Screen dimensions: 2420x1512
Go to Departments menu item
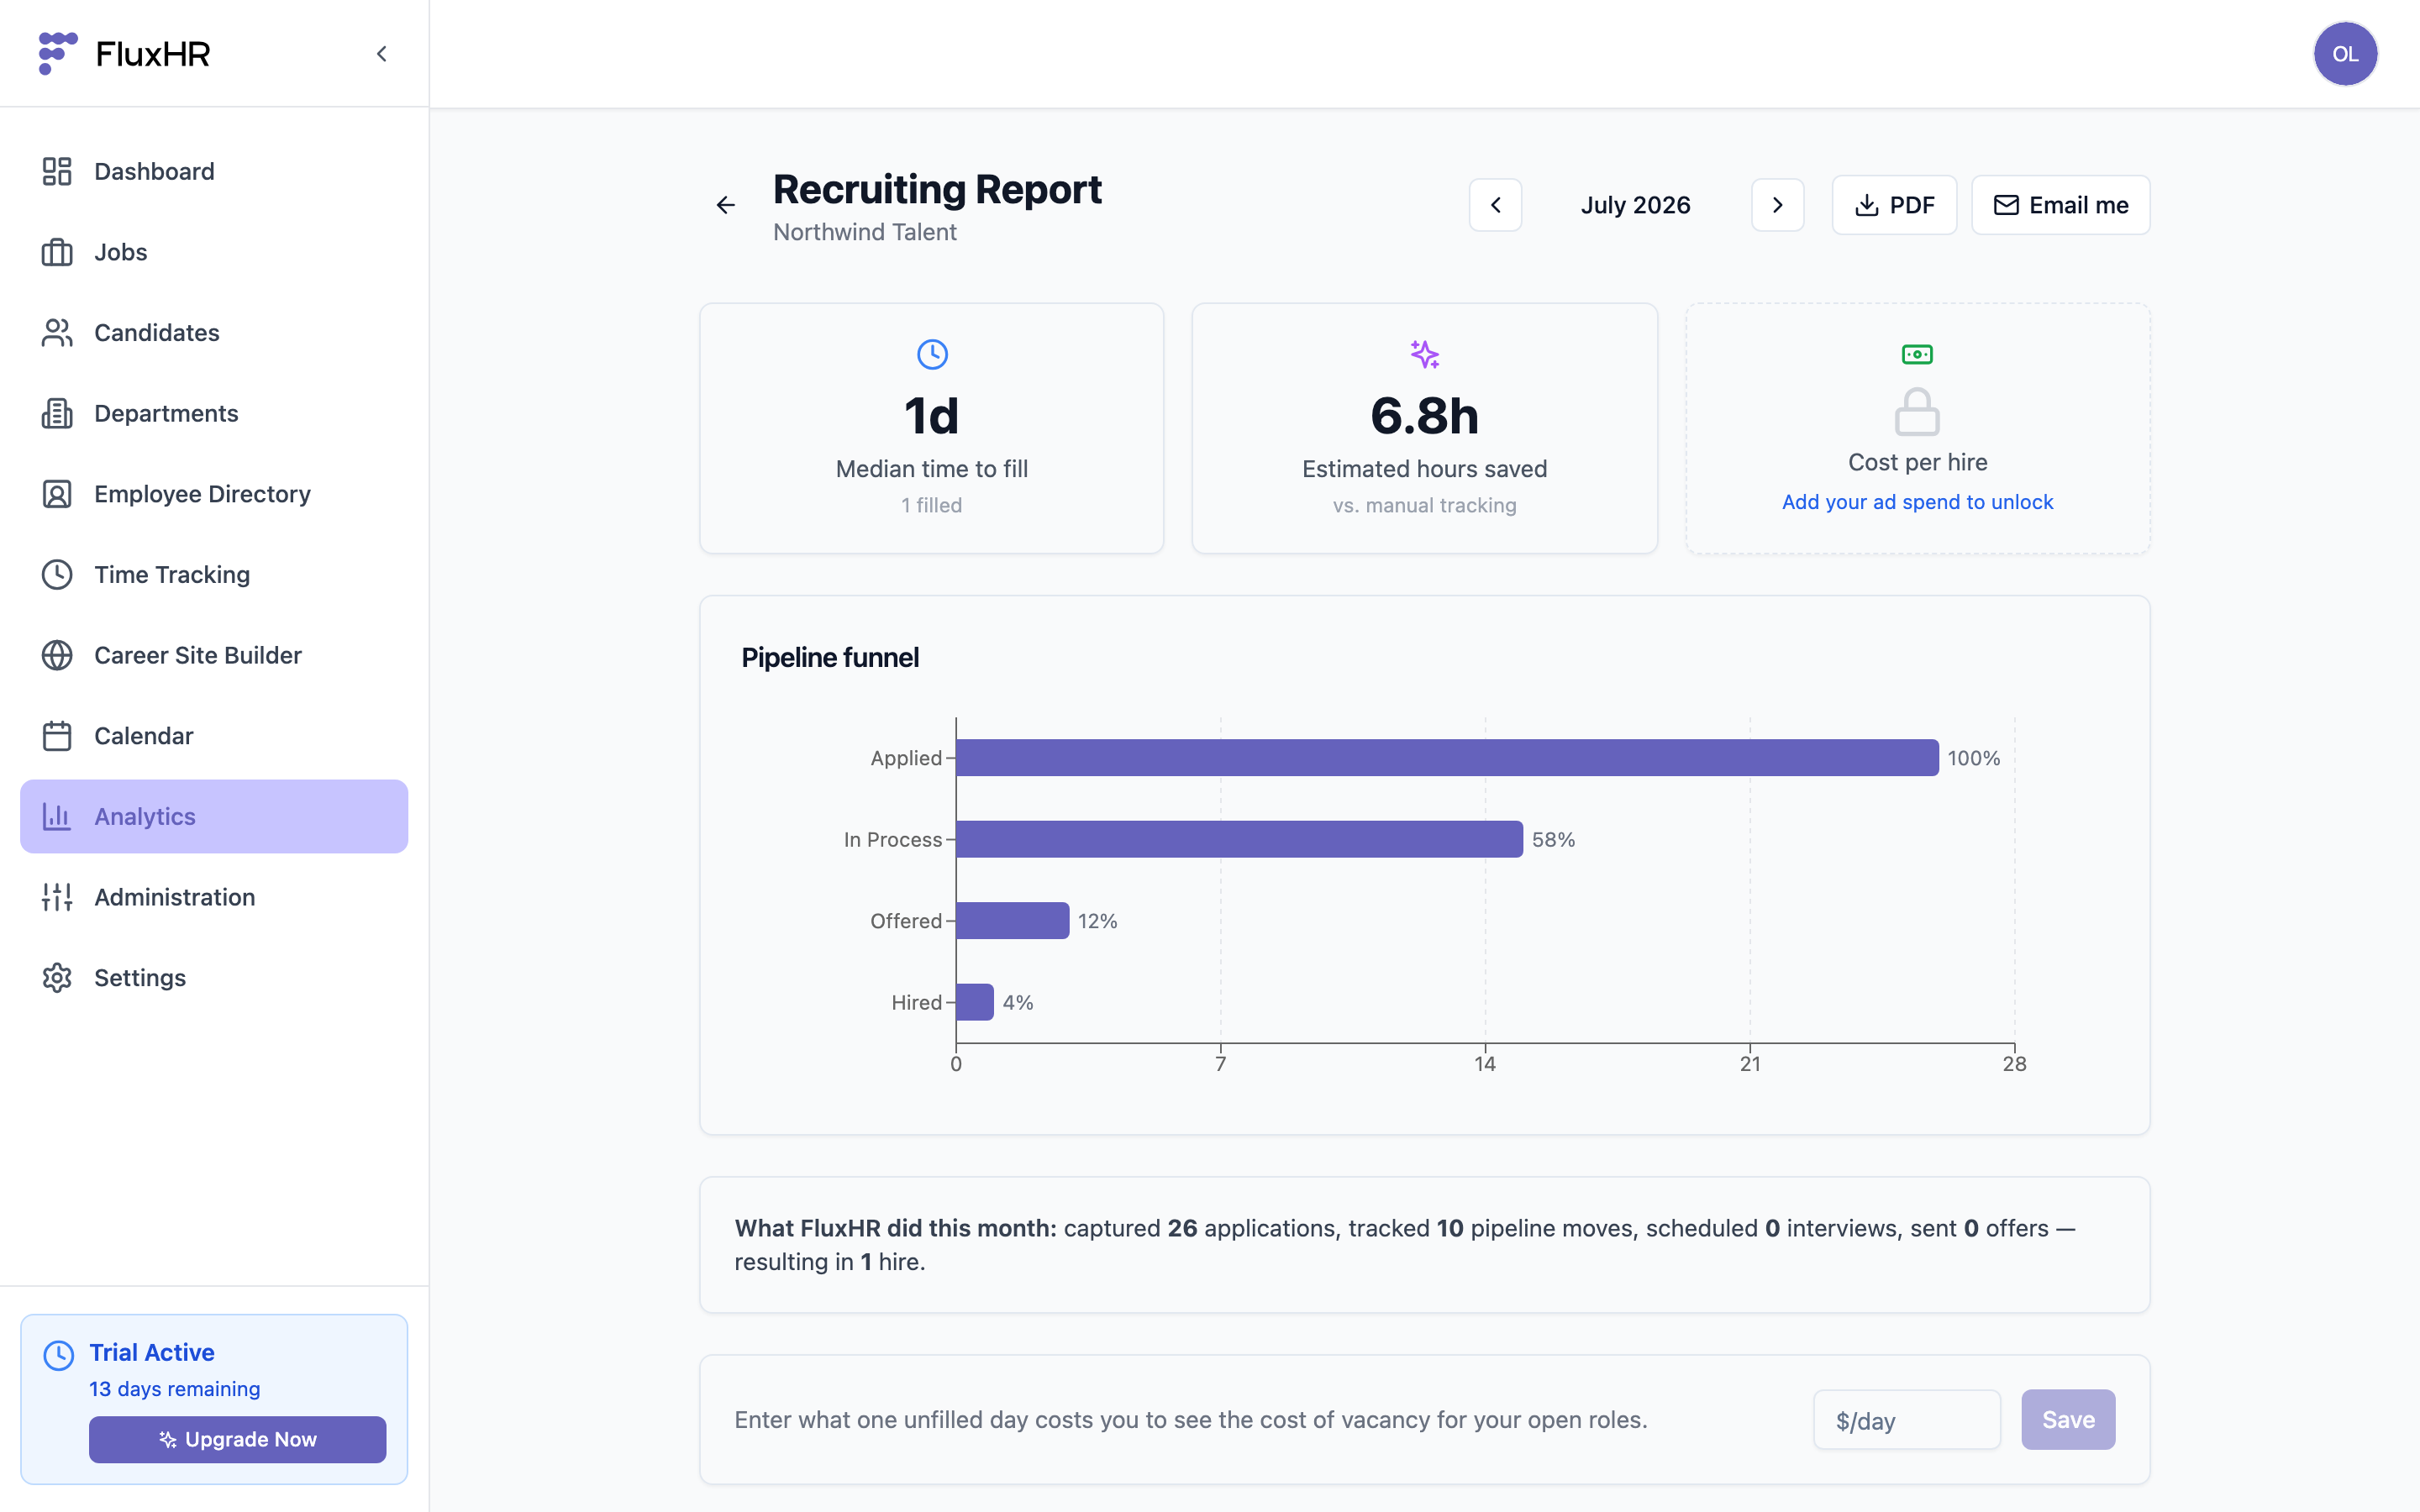tap(214, 413)
